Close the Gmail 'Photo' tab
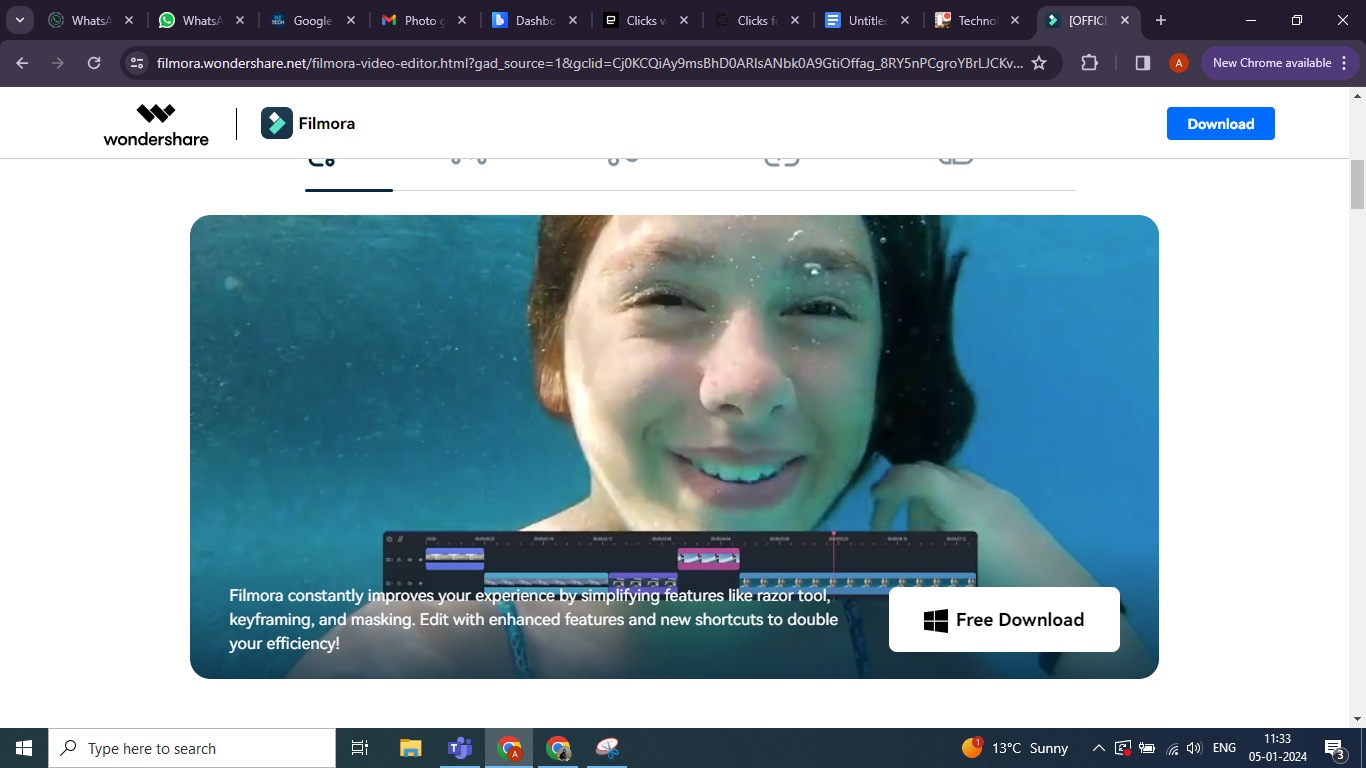 [461, 20]
